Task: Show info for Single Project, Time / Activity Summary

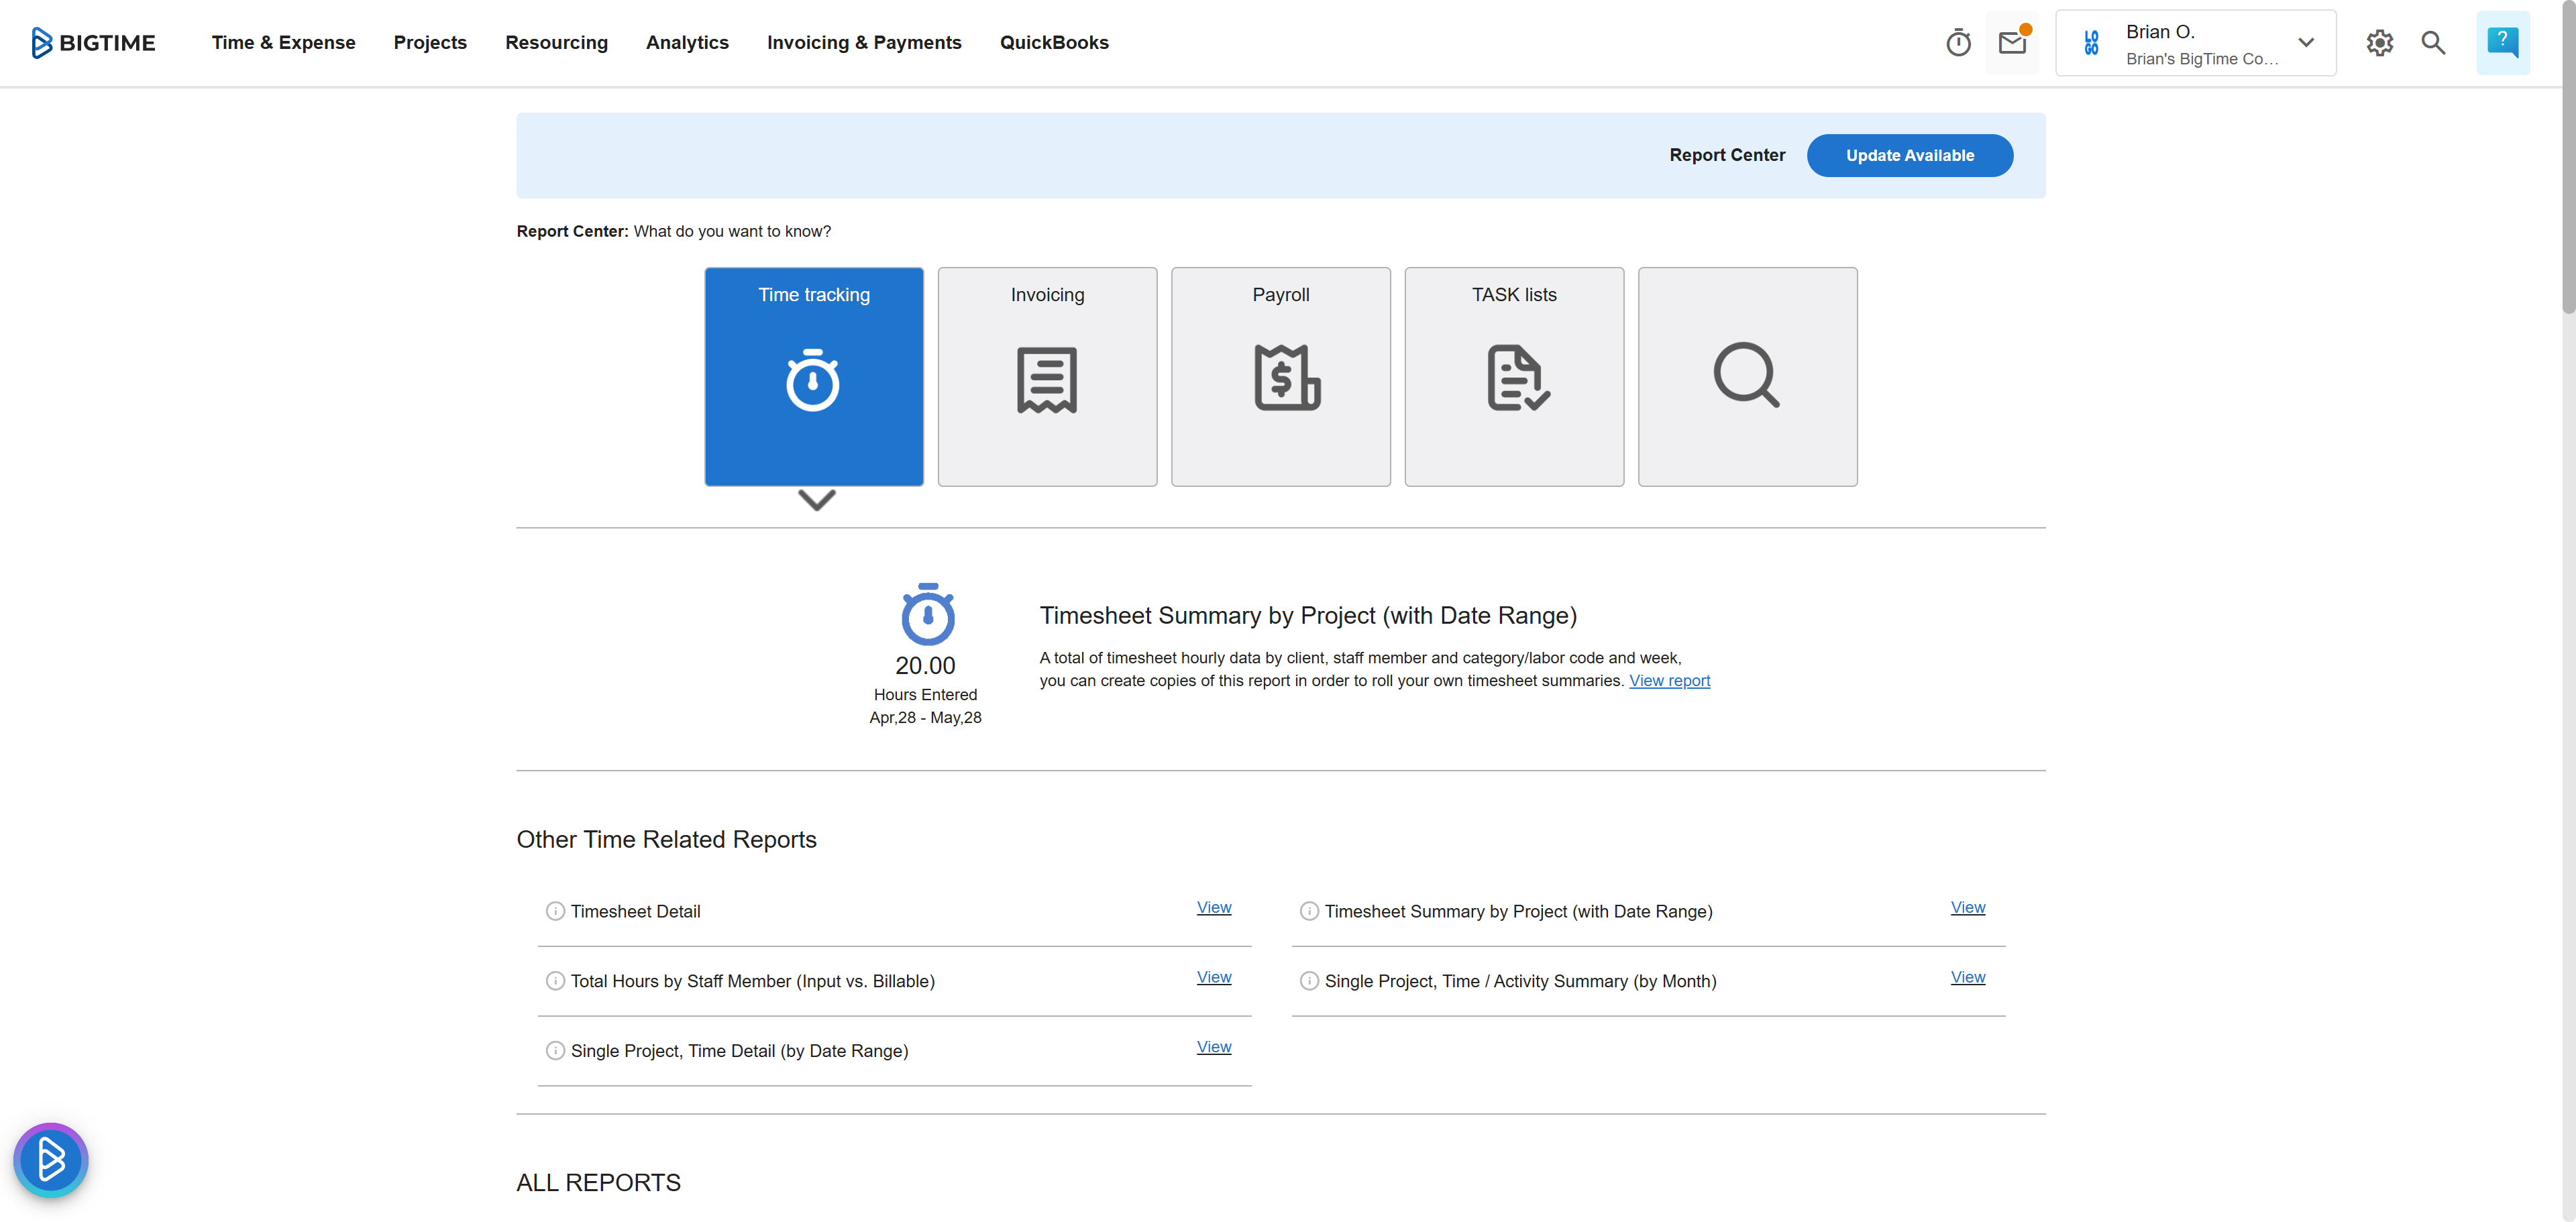Action: pyautogui.click(x=1309, y=981)
